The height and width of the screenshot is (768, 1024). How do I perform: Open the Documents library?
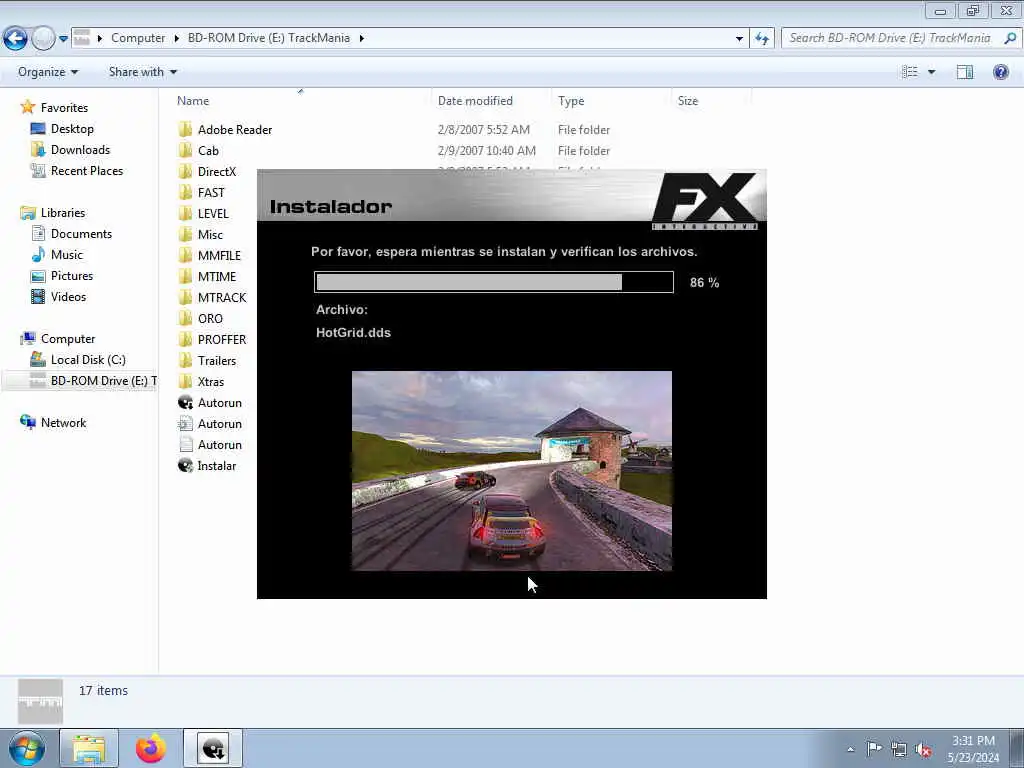[81, 234]
